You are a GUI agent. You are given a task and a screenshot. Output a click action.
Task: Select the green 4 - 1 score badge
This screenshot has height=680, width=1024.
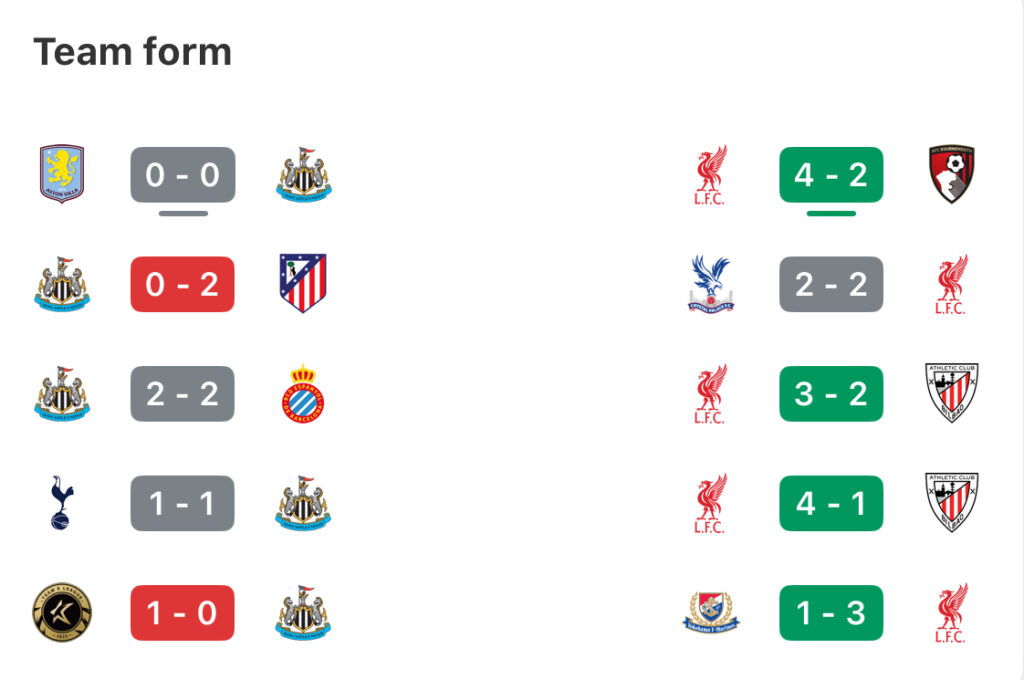pos(831,503)
